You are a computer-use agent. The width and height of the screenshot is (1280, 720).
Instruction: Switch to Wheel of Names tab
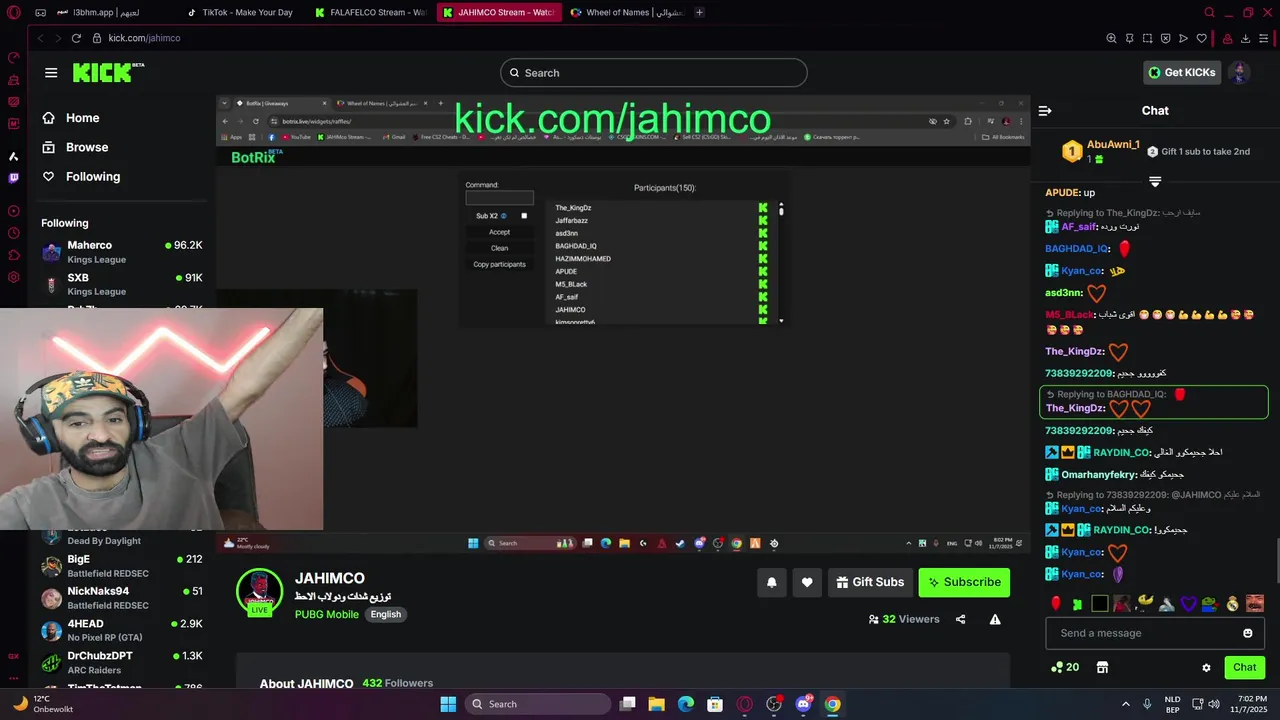point(626,12)
